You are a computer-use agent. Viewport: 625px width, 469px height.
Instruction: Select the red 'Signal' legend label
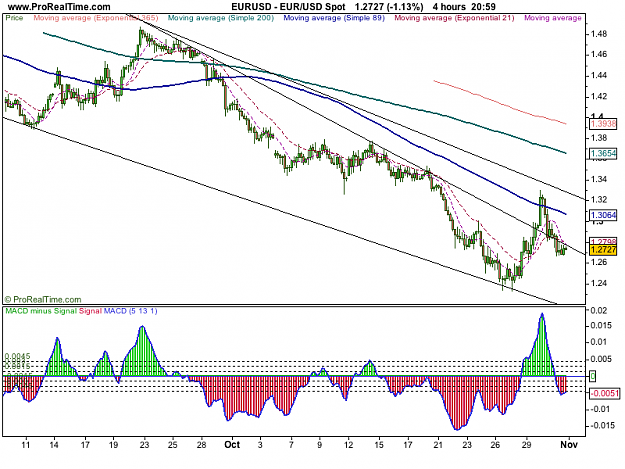pos(90,311)
